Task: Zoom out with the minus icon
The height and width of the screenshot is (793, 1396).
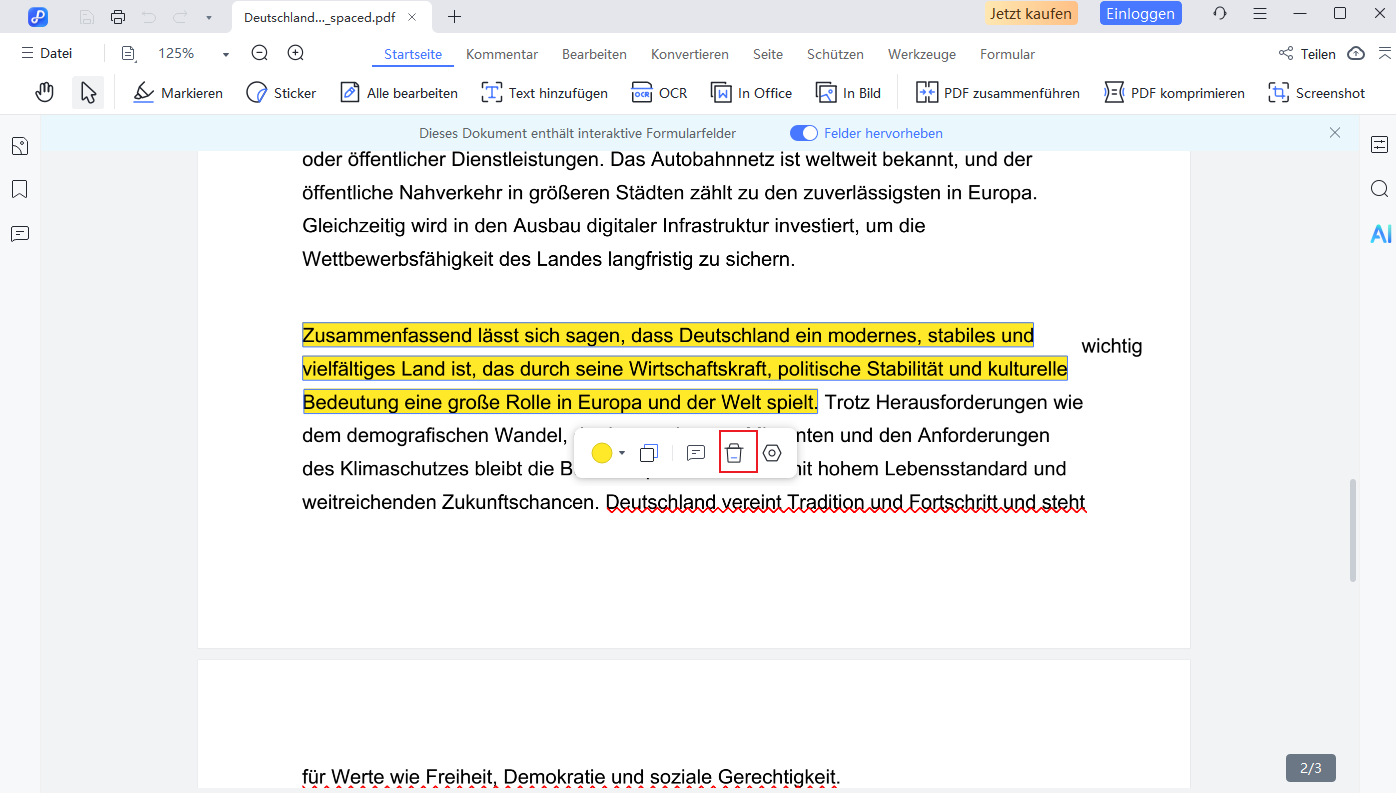Action: (260, 54)
